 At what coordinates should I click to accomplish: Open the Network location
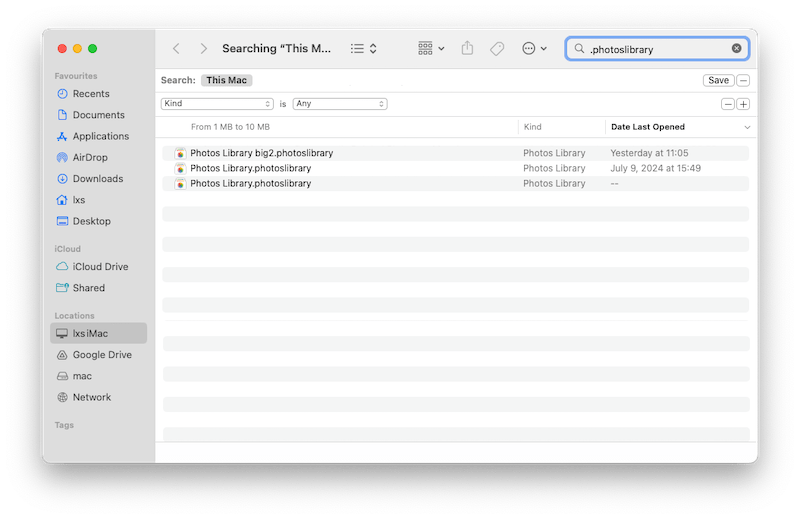[x=92, y=397]
